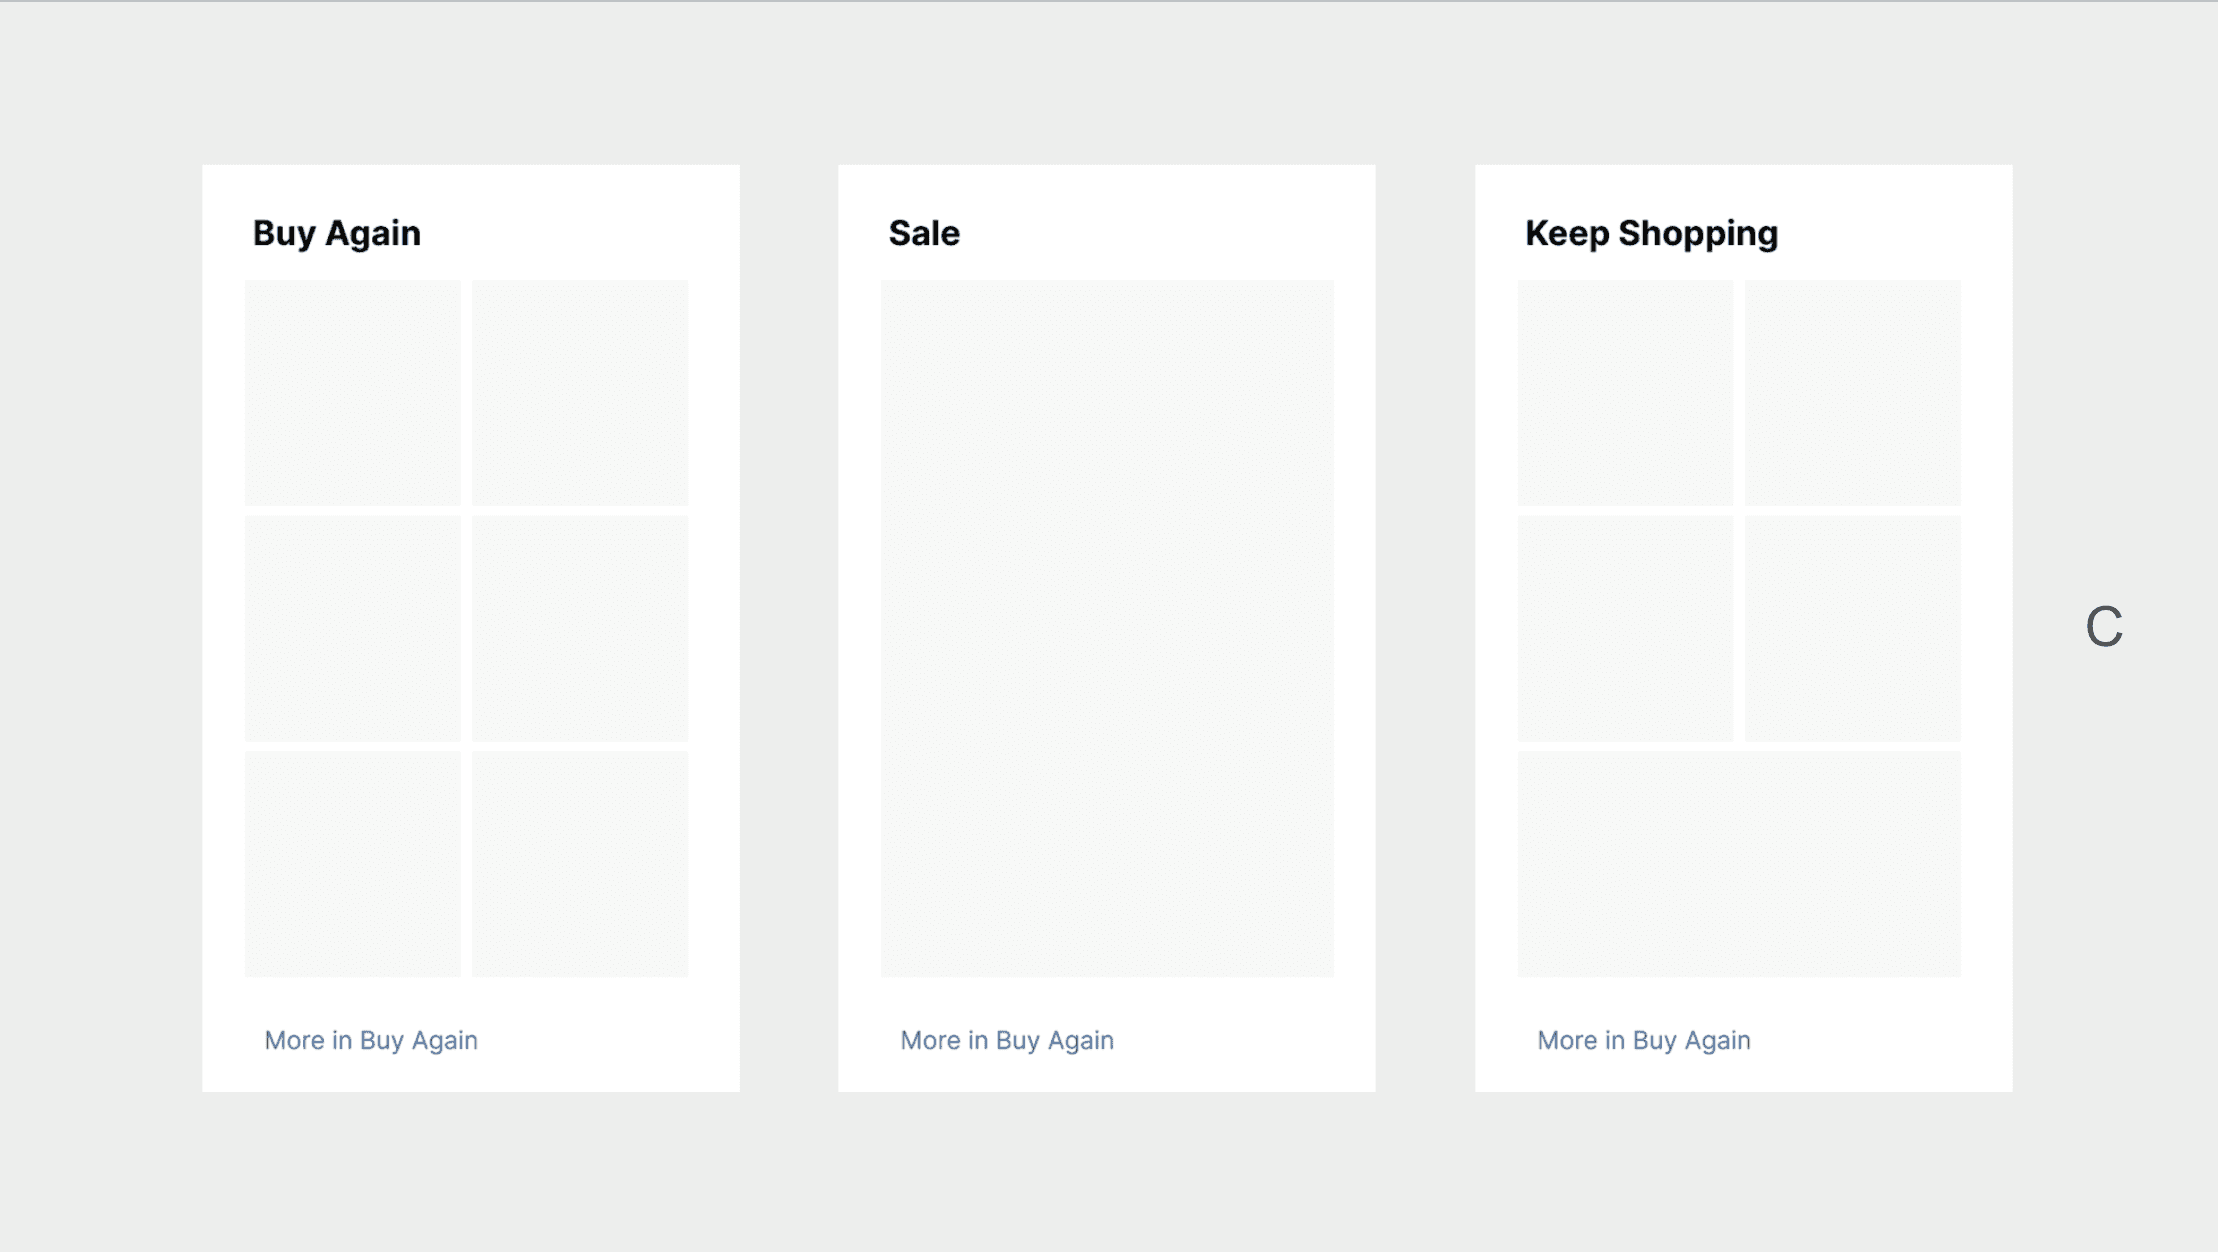Screen dimensions: 2218x1252
Task: Click middle-left thumbnail in Buy Again card
Action: [x=353, y=628]
